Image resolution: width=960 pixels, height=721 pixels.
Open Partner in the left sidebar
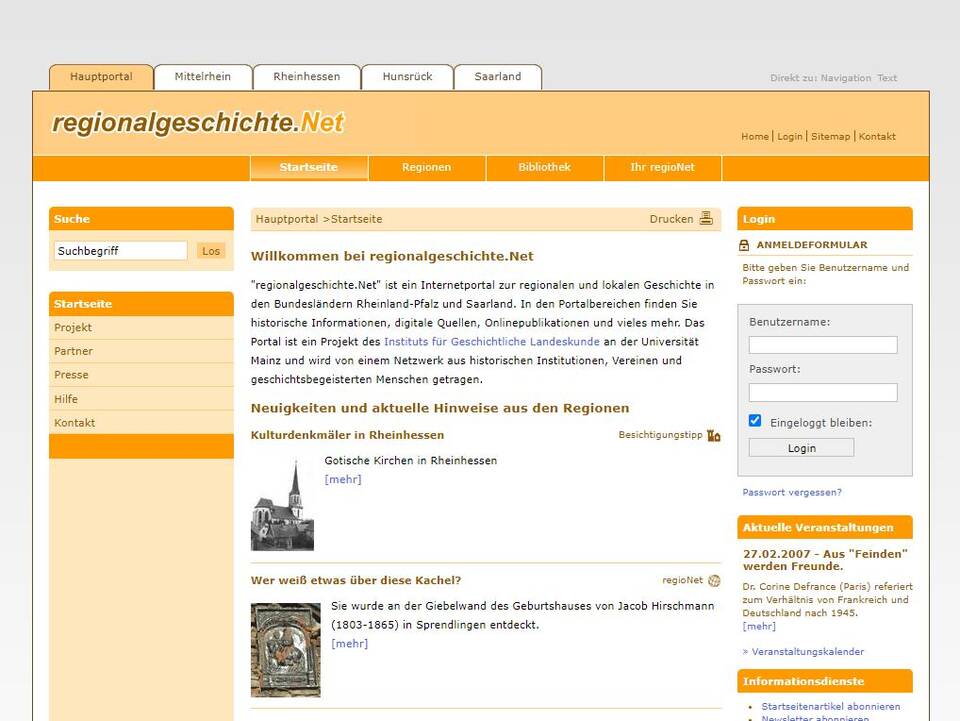pos(141,351)
